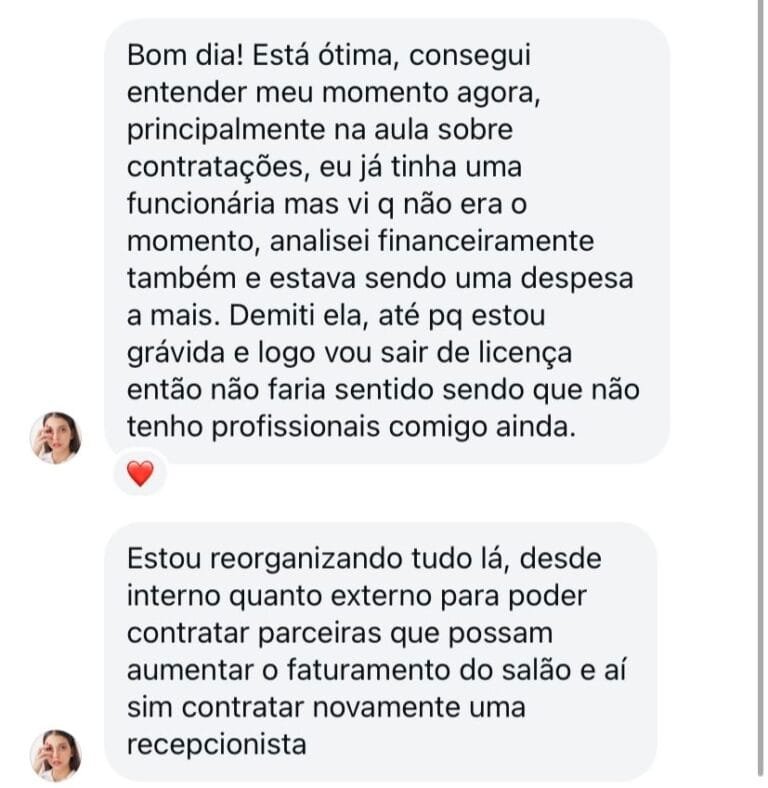Viewport: 768px width, 788px height.
Task: Click the word "Demiti" in the first message
Action: click(267, 314)
